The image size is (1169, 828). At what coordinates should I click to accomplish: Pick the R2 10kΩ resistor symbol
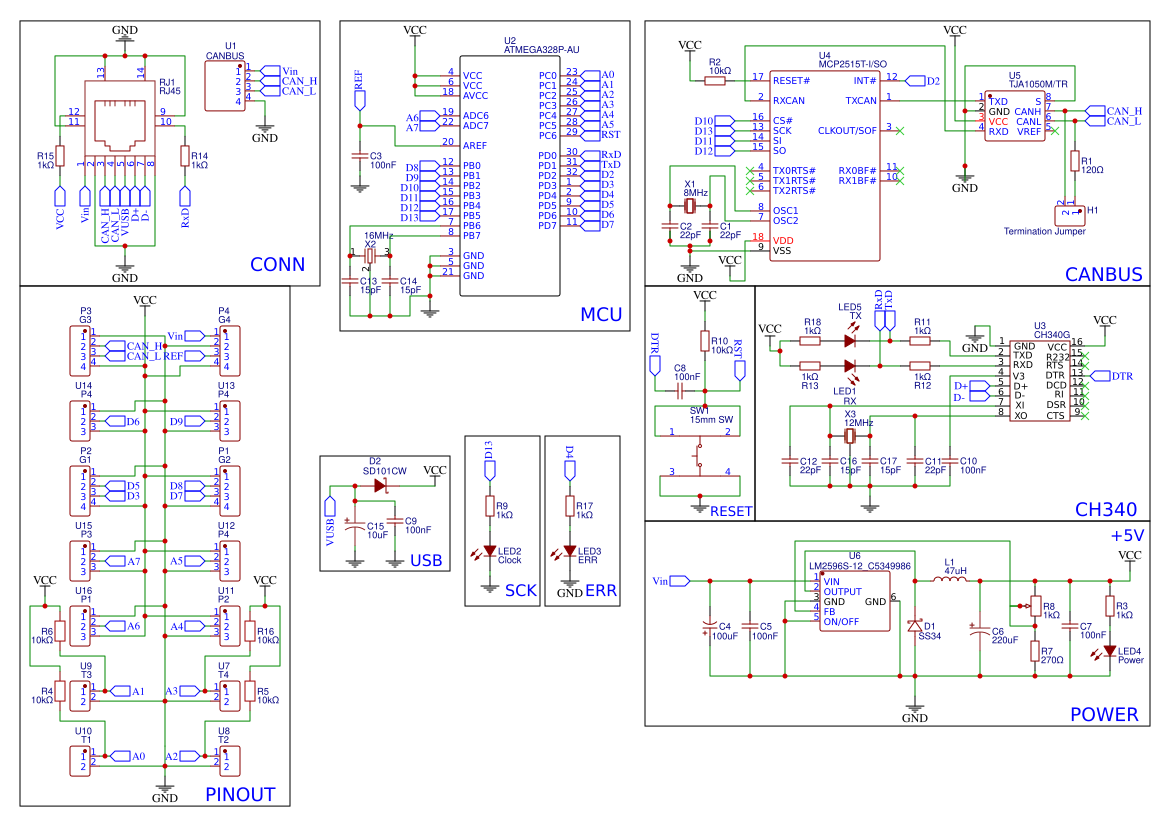pyautogui.click(x=714, y=80)
